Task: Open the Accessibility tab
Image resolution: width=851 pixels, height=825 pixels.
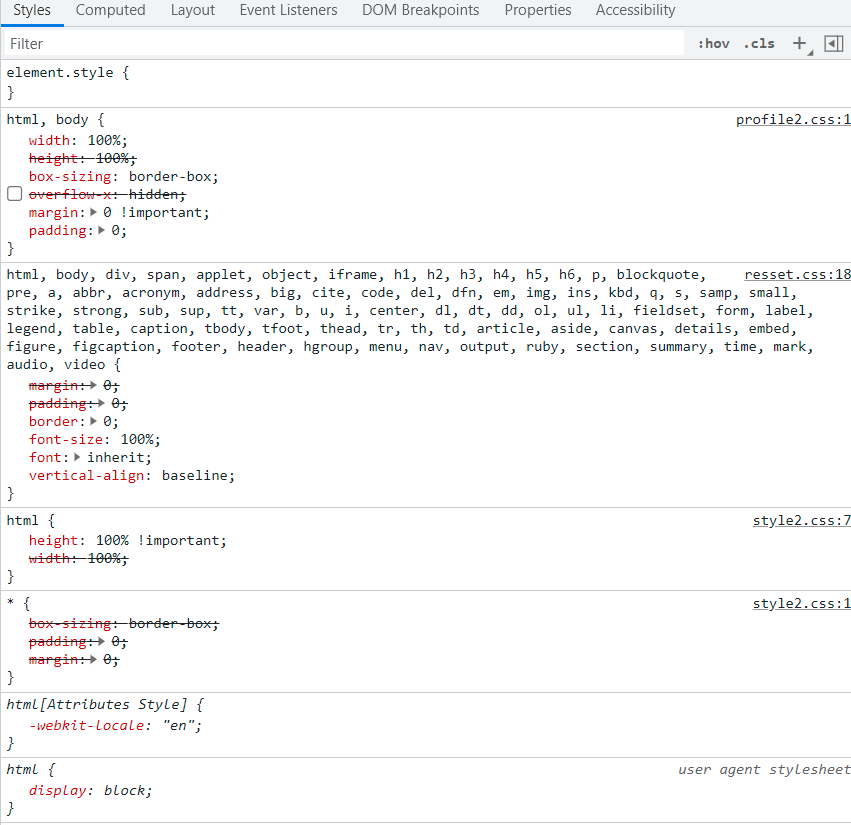Action: tap(636, 10)
